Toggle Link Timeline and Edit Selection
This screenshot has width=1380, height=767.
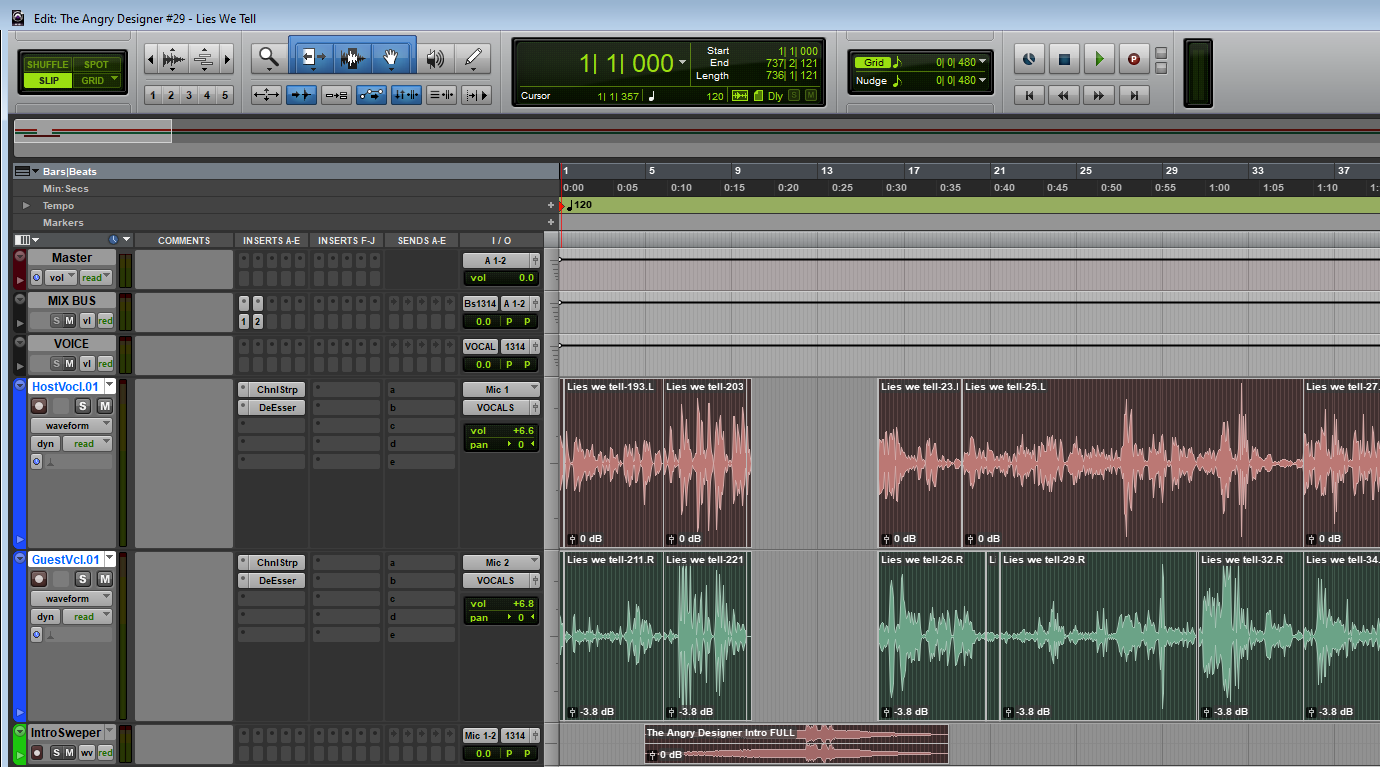point(405,95)
